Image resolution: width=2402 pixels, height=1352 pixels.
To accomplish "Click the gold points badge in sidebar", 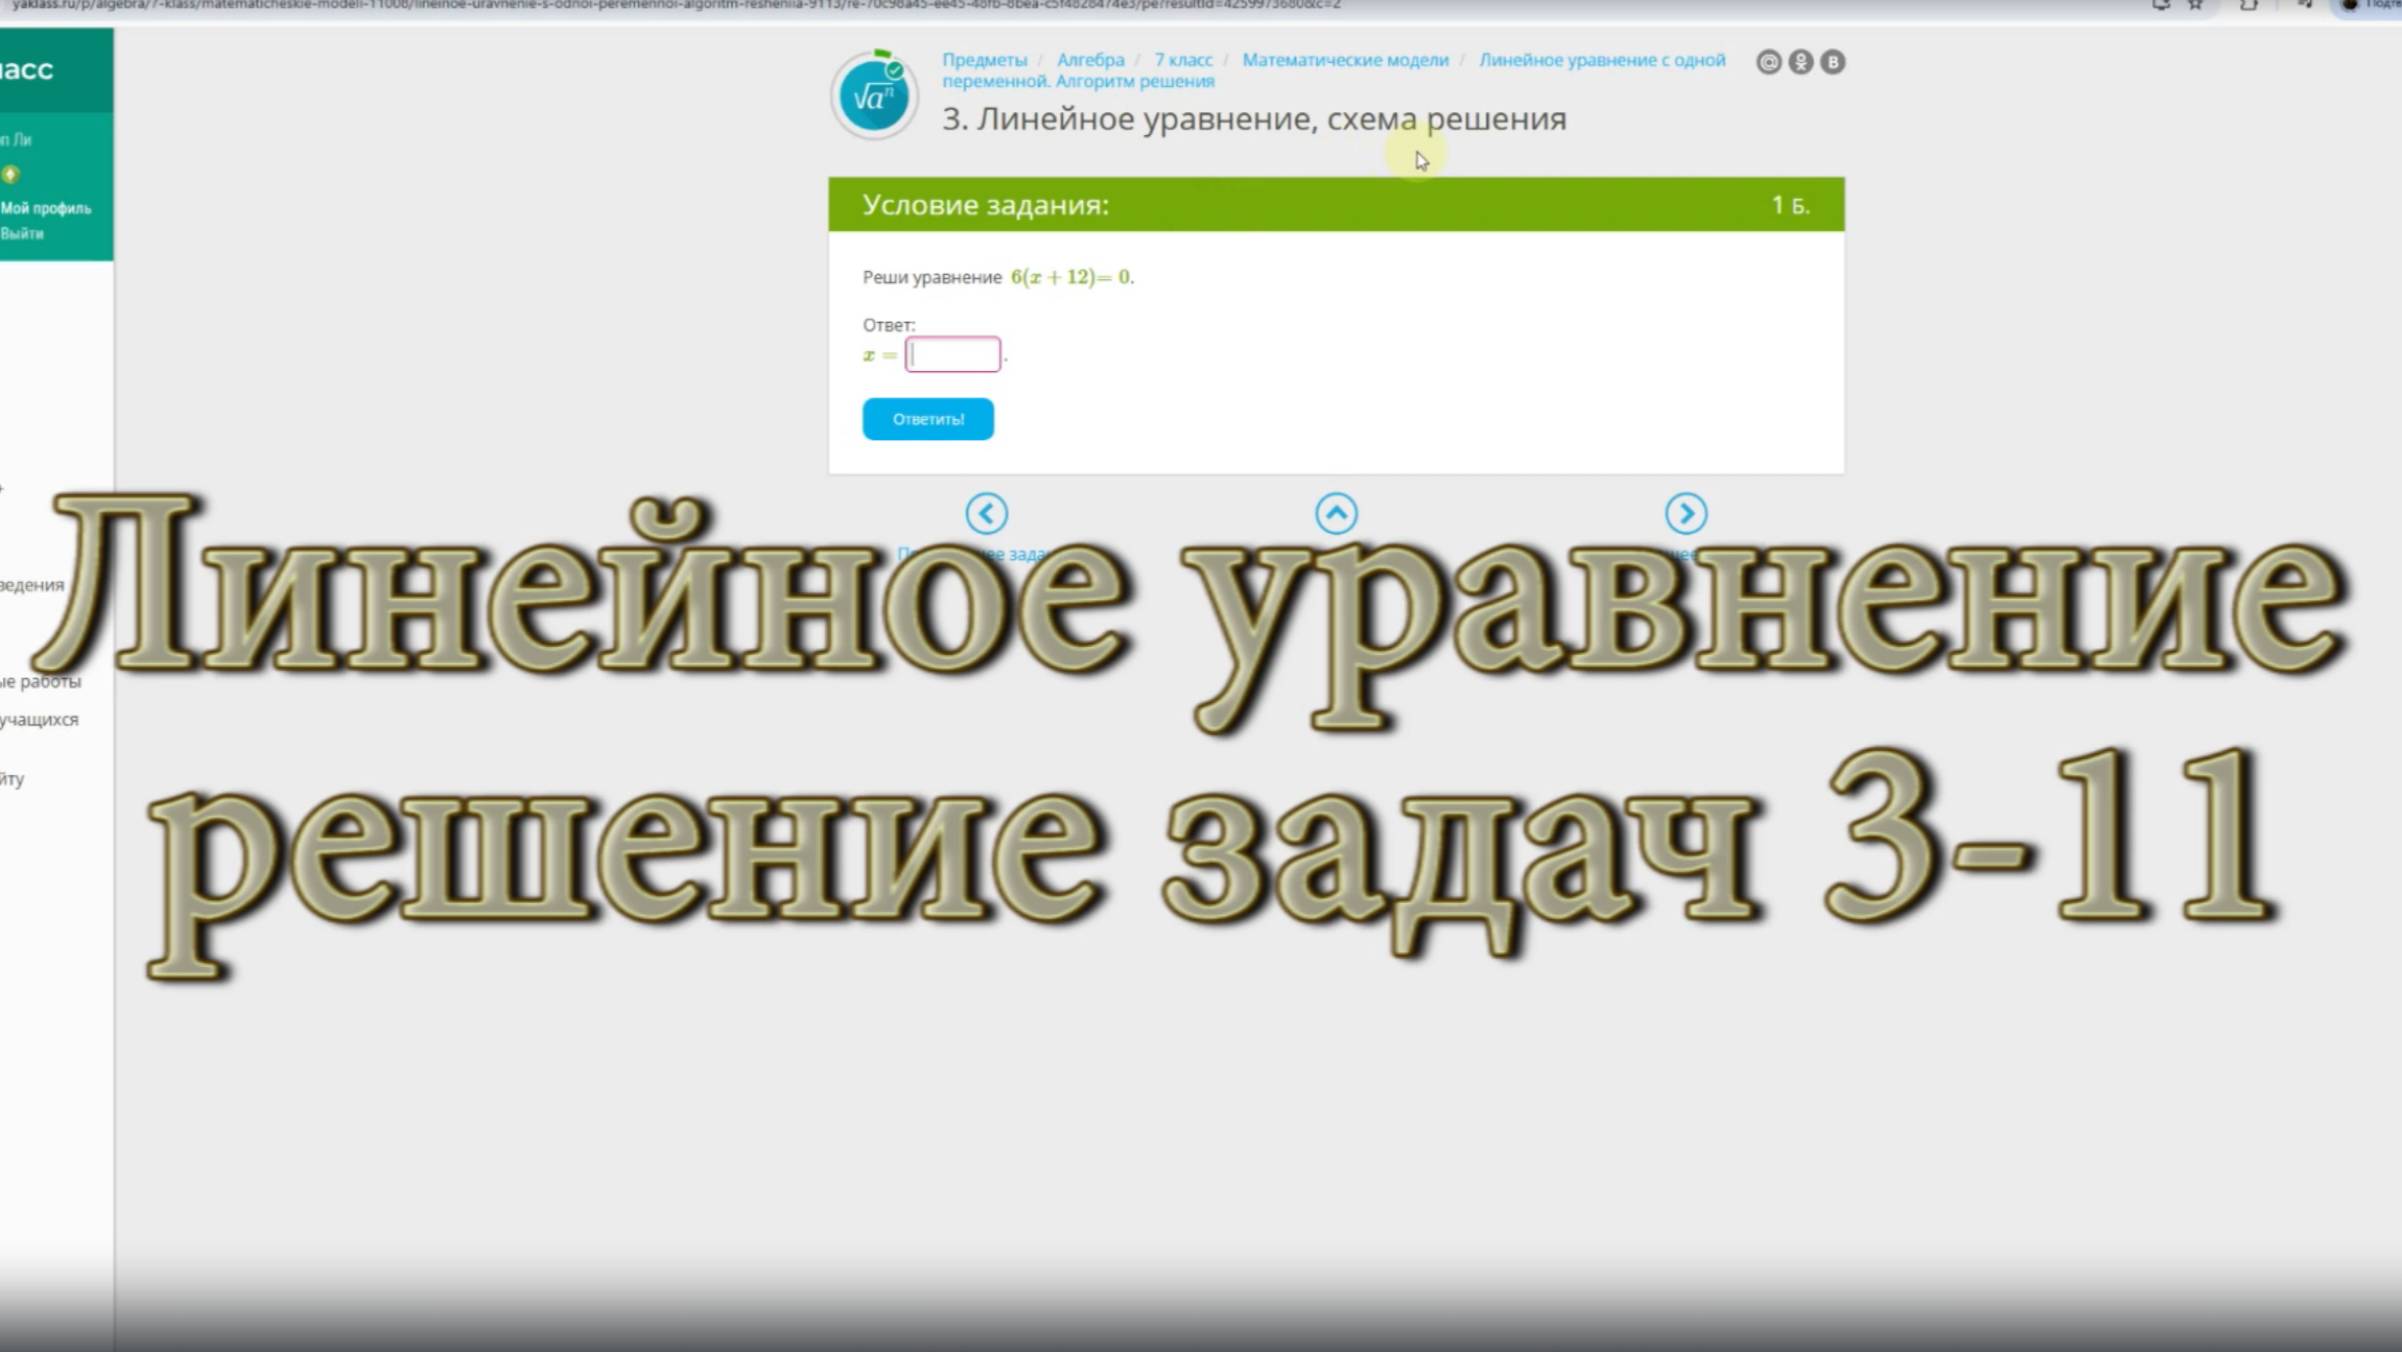I will click(11, 175).
